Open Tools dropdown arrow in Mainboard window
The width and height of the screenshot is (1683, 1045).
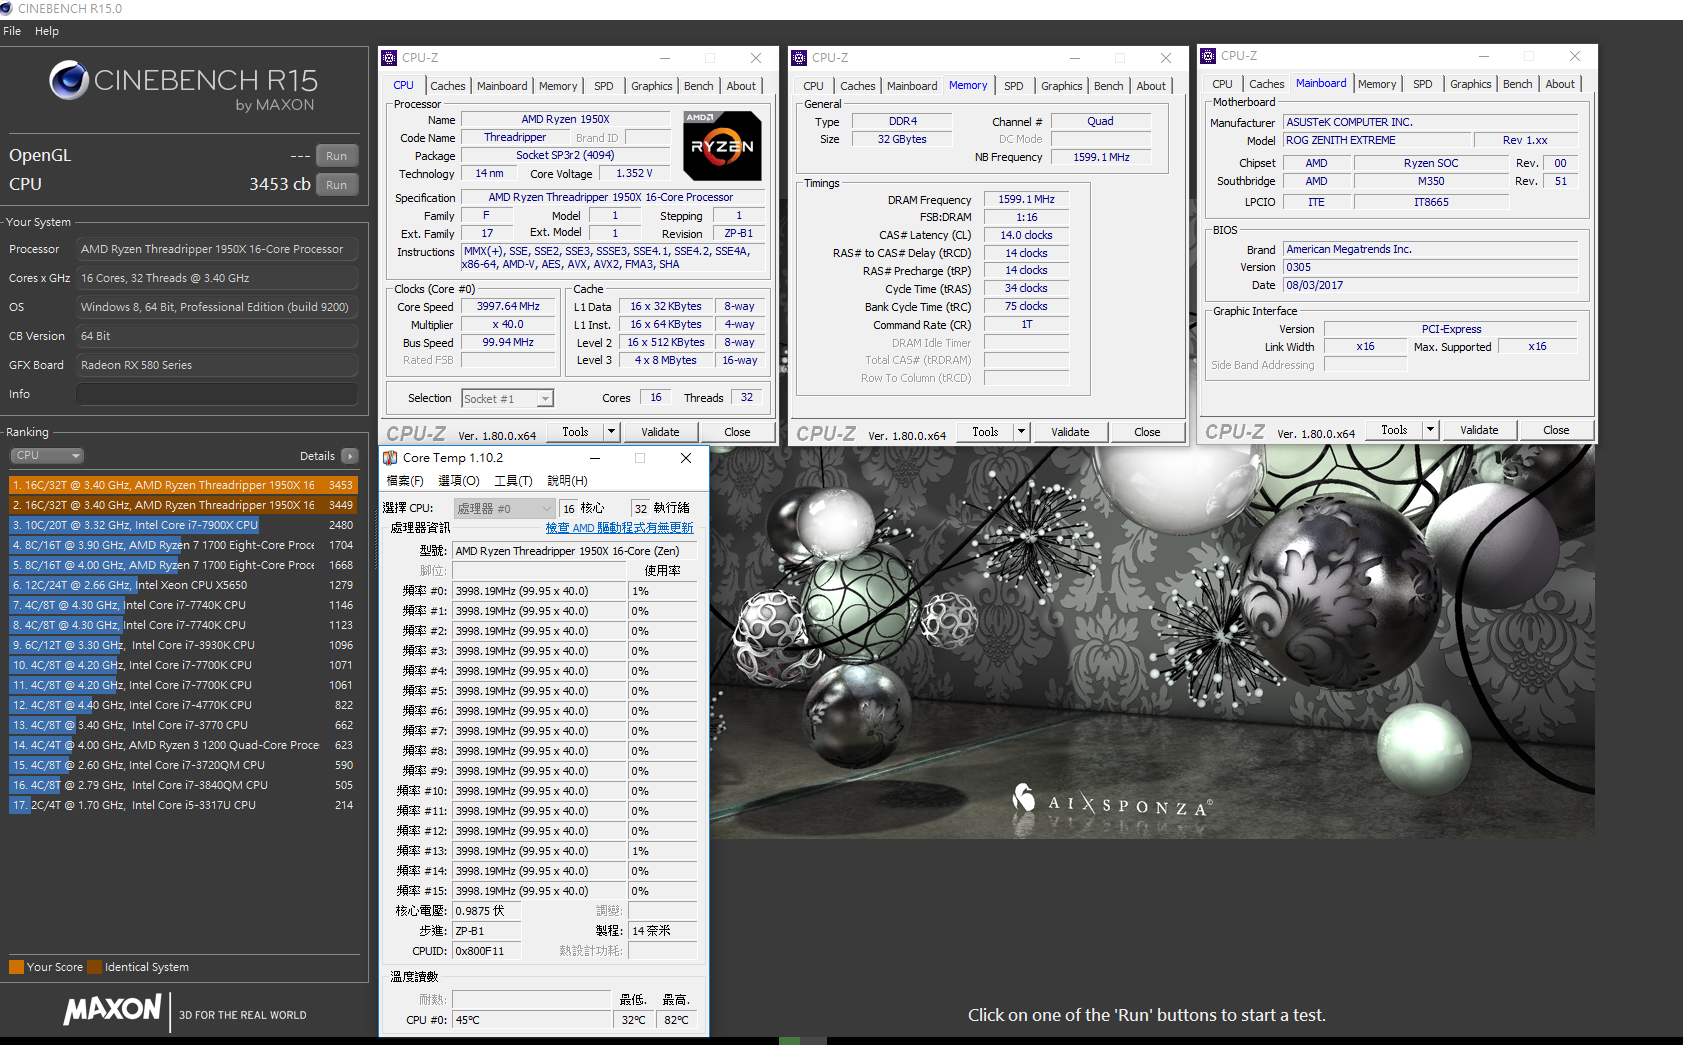coord(1430,430)
